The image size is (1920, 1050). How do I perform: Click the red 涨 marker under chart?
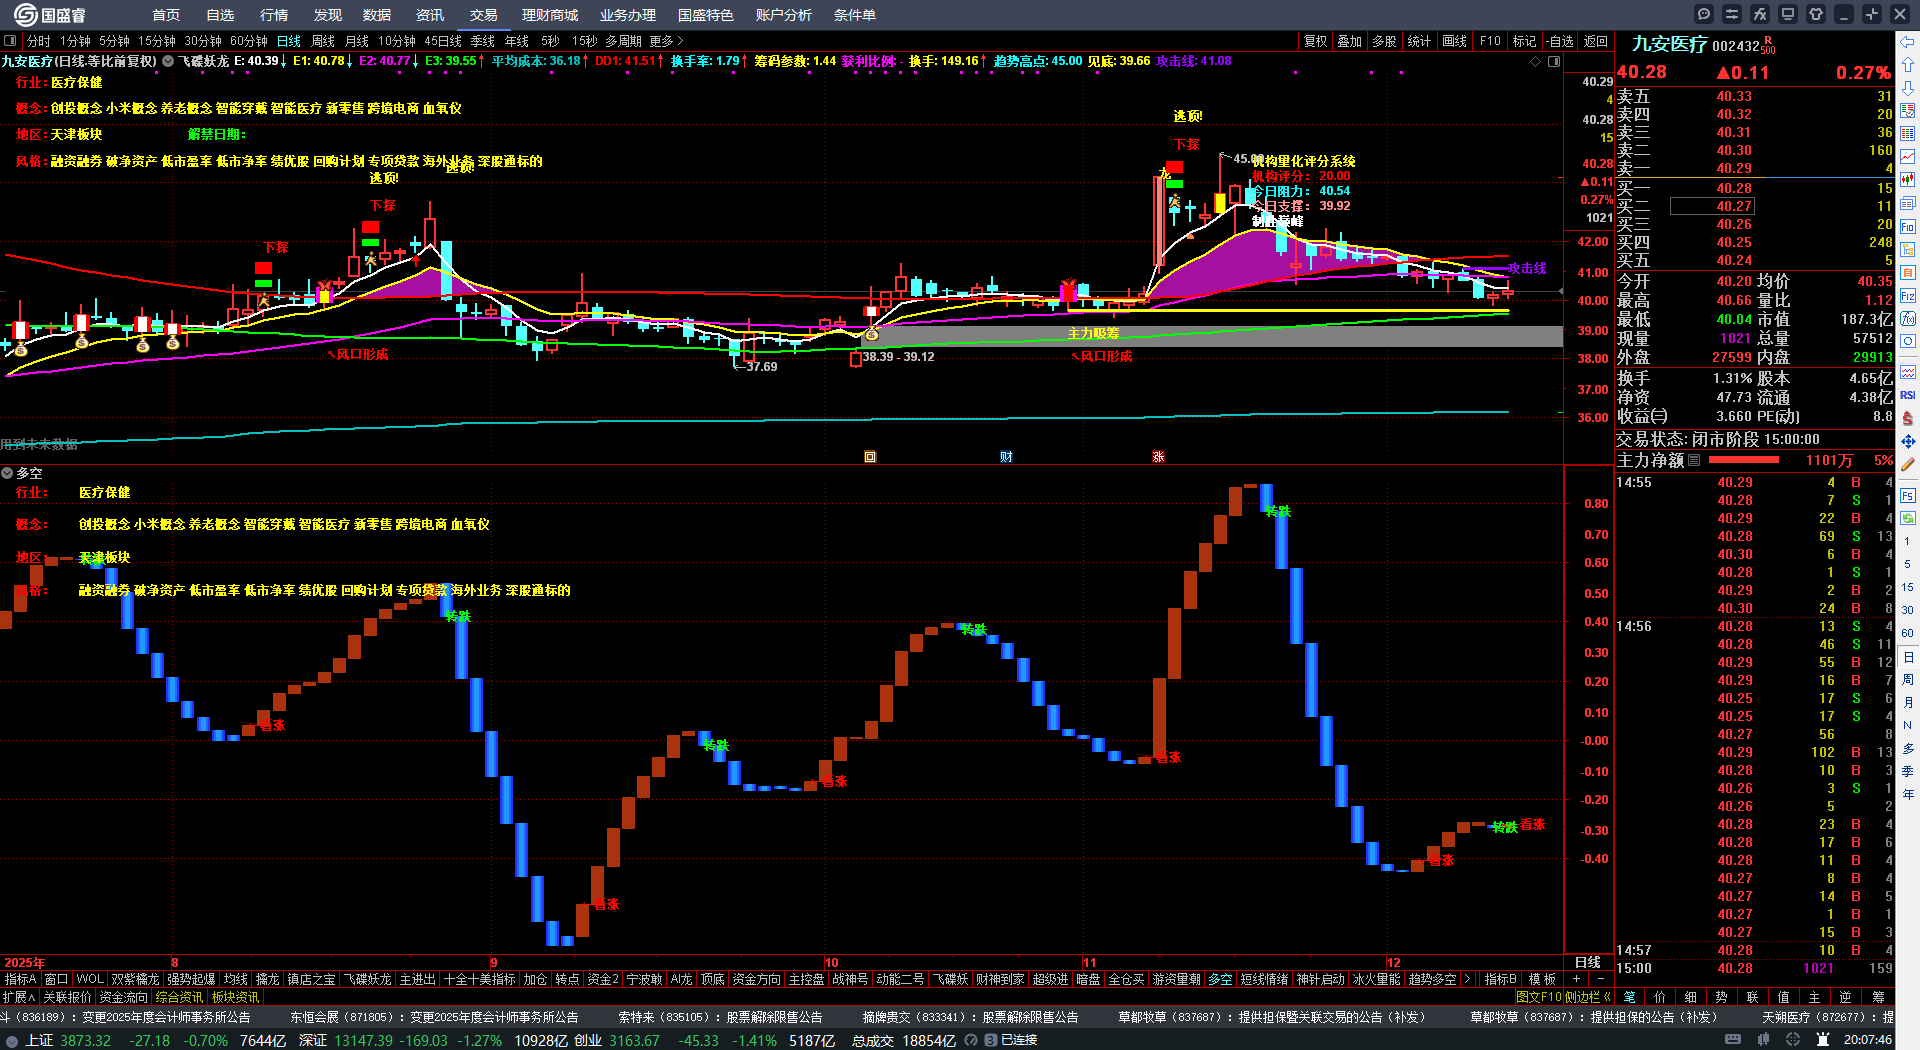coord(1158,457)
